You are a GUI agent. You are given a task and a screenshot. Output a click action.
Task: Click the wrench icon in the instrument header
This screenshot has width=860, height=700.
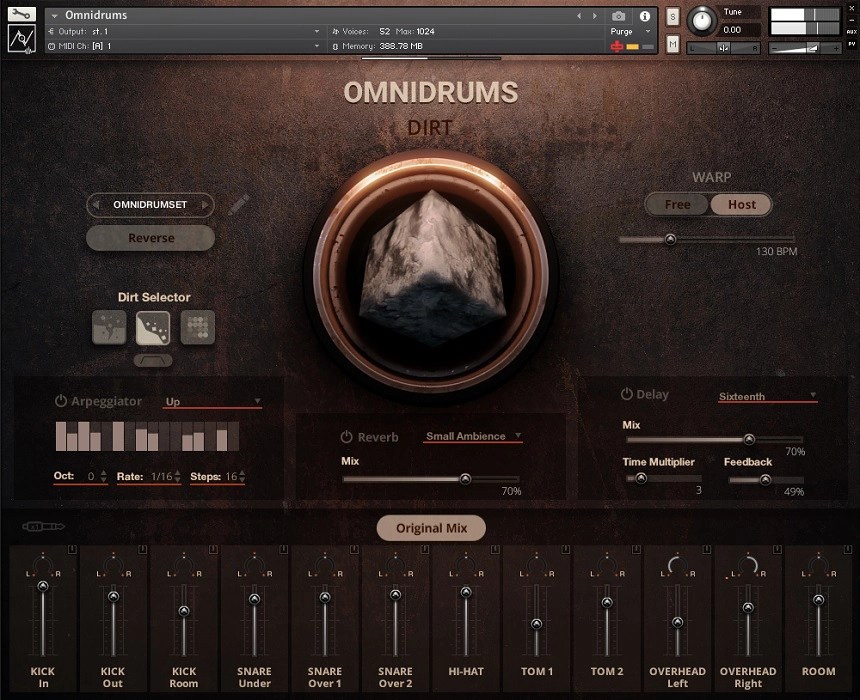[20, 16]
